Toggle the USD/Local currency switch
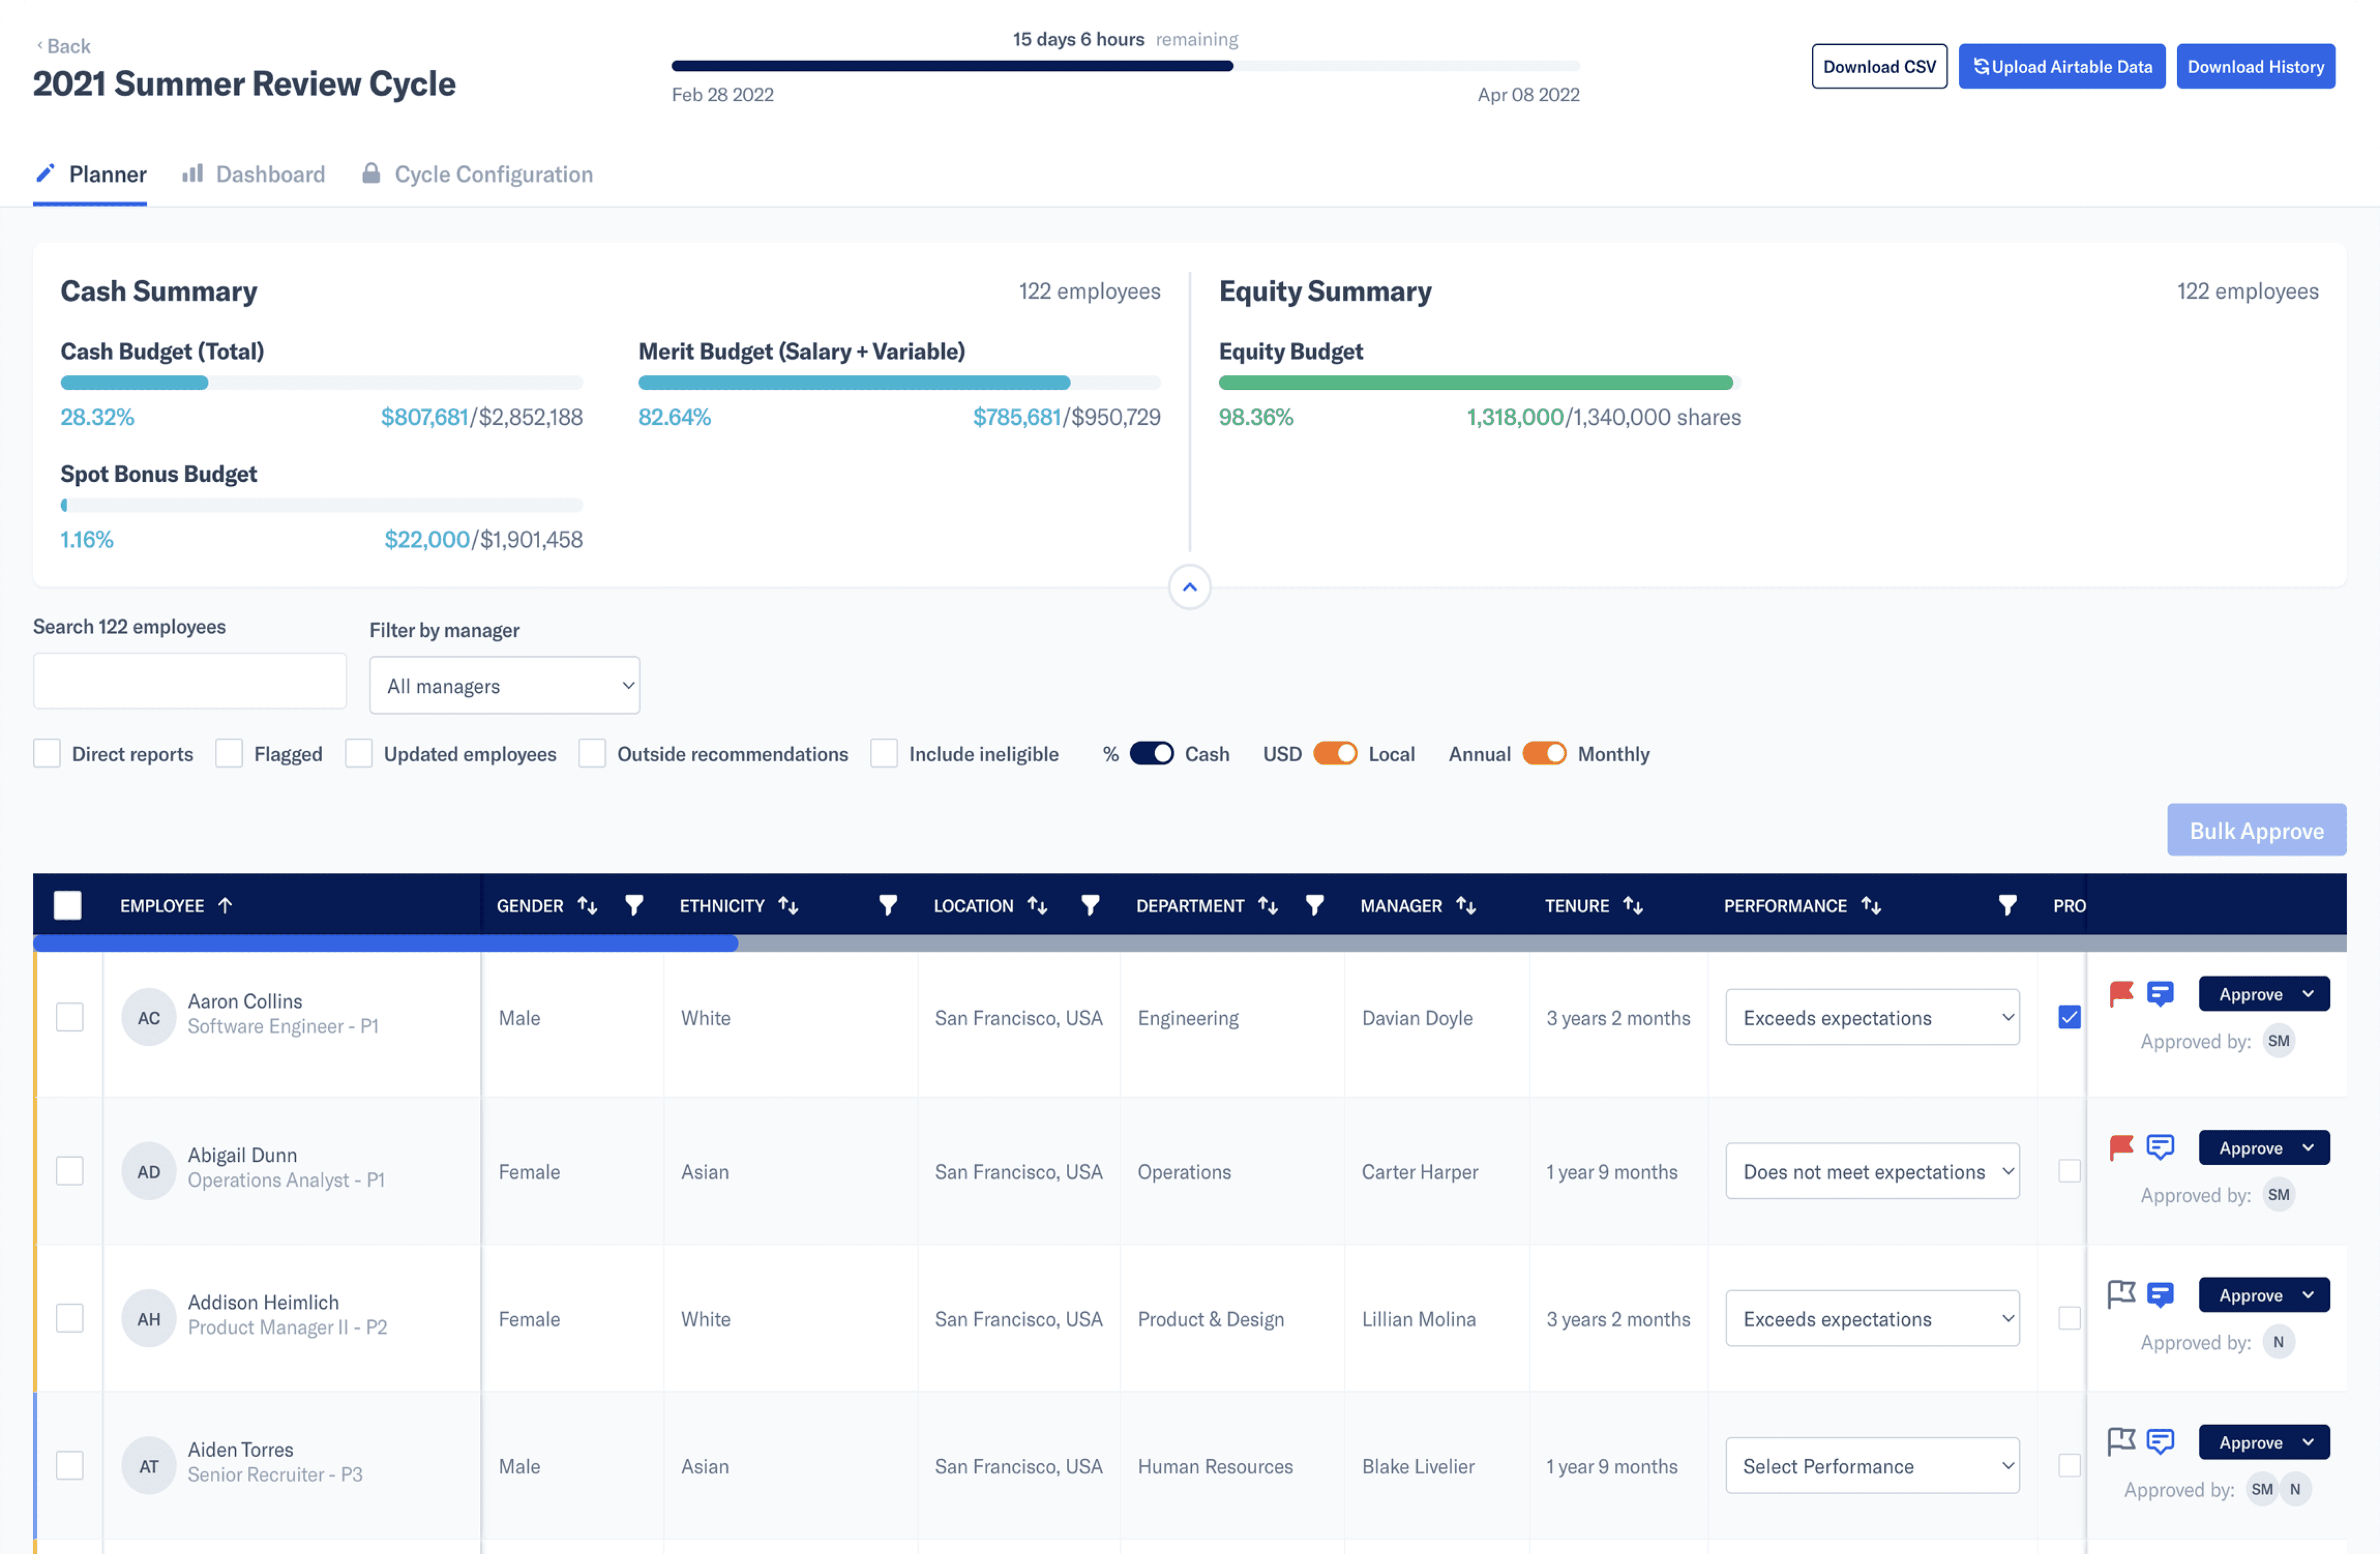Viewport: 2380px width, 1554px height. [x=1335, y=753]
